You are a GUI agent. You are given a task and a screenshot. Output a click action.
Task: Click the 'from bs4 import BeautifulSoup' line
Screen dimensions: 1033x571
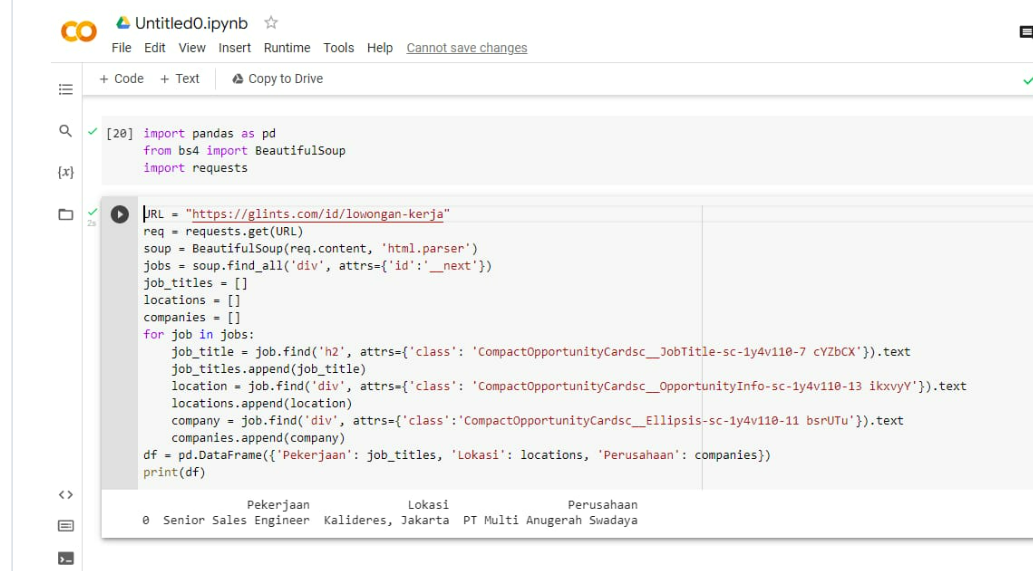point(244,151)
